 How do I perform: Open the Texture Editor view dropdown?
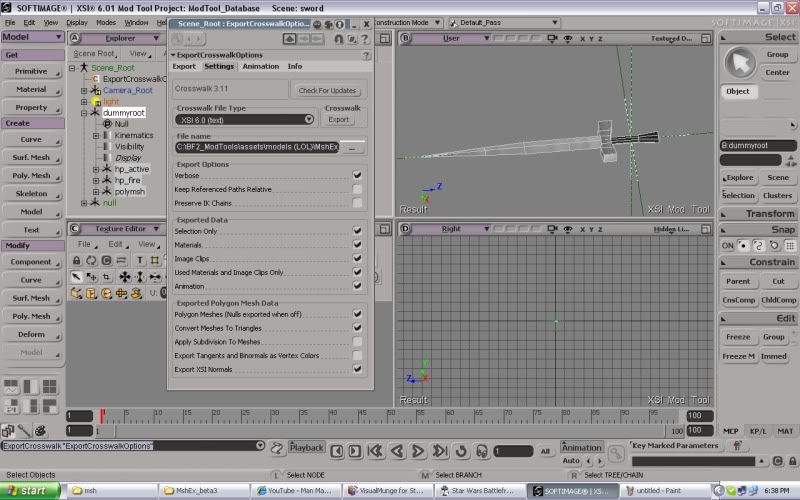click(122, 229)
